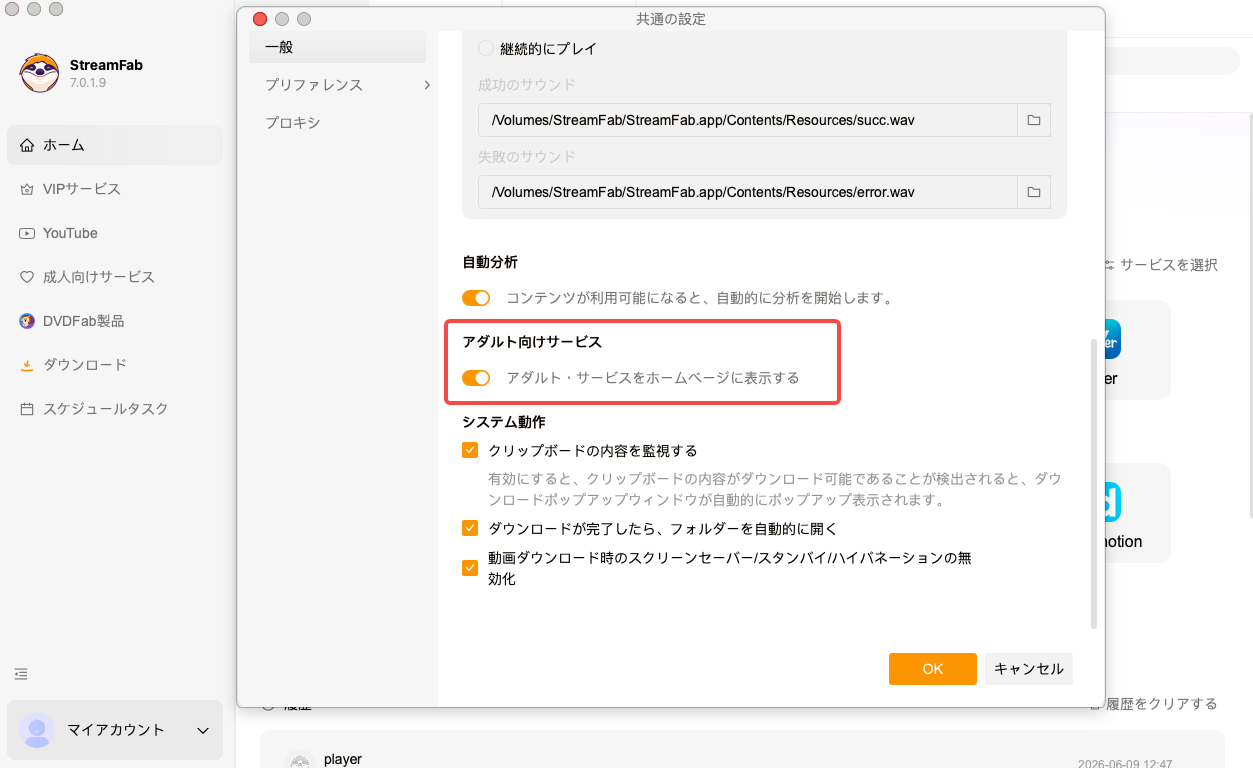Click the settings dialog vertical scrollbar
This screenshot has width=1253, height=768.
tap(1094, 484)
